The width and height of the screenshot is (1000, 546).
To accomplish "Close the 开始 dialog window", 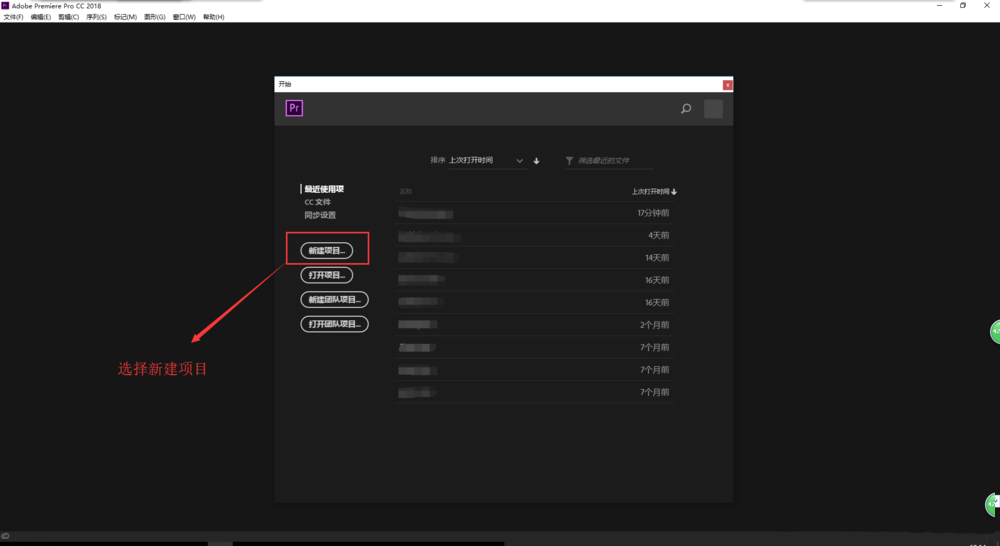I will pyautogui.click(x=727, y=85).
